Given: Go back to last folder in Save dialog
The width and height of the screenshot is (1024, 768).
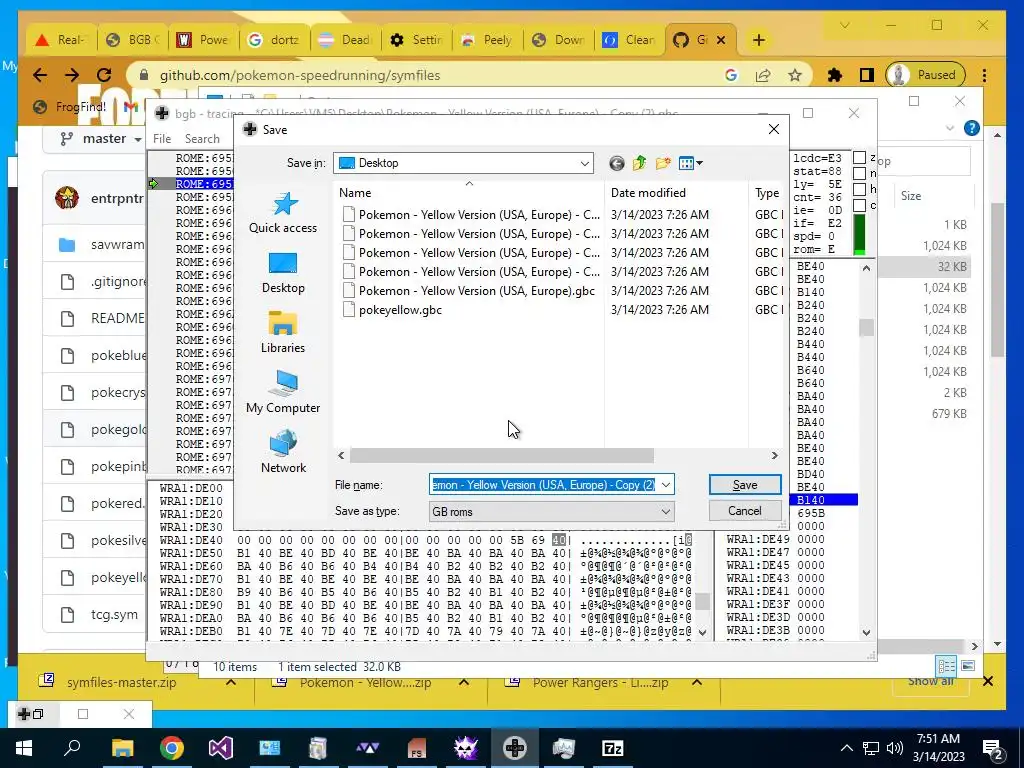Looking at the screenshot, I should 616,163.
